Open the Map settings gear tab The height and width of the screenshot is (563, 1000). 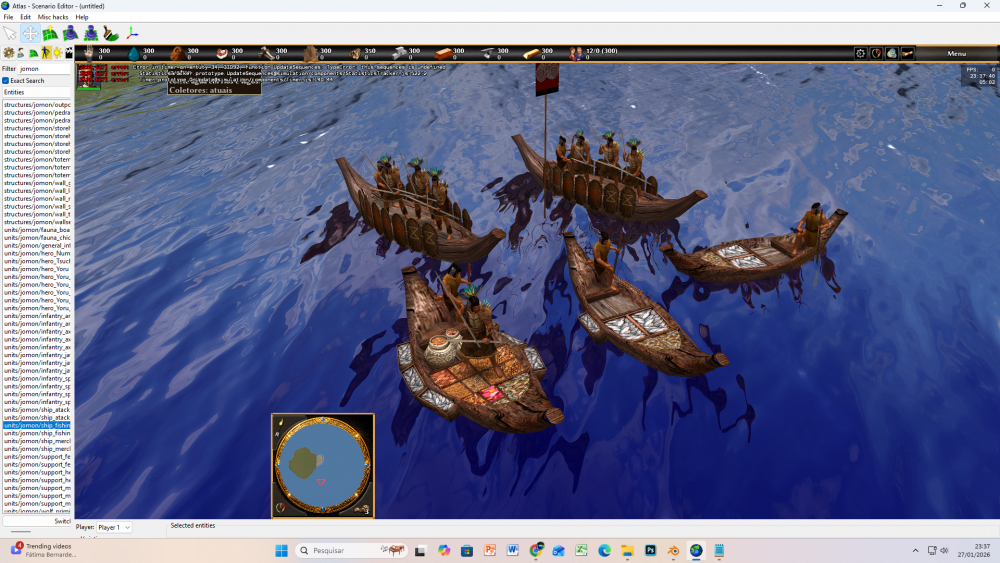[9, 53]
